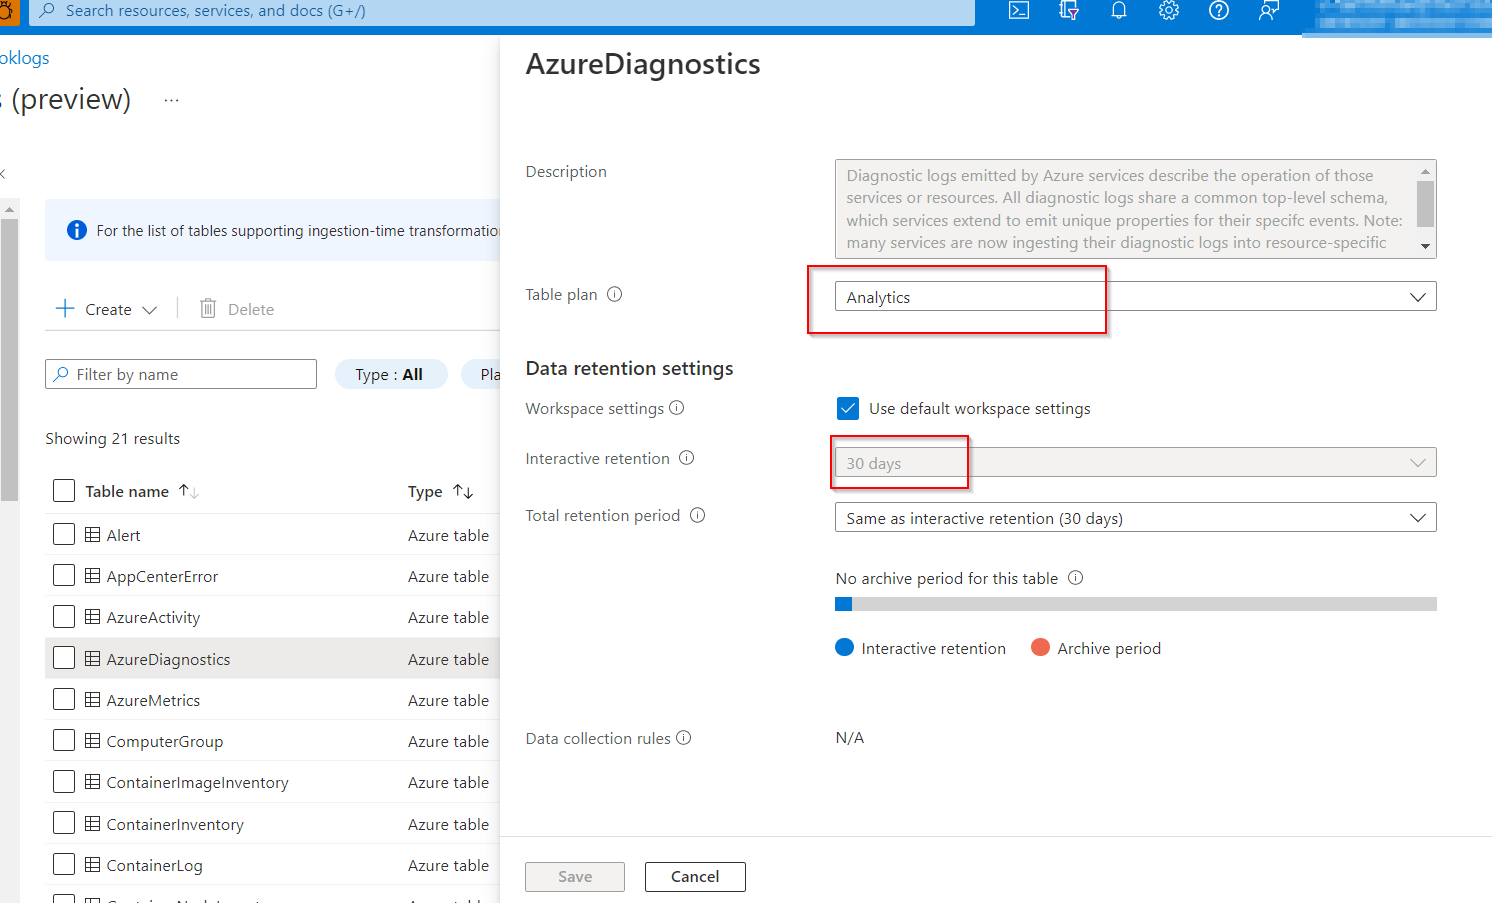Open the Notifications bell
The height and width of the screenshot is (903, 1492).
coord(1118,11)
